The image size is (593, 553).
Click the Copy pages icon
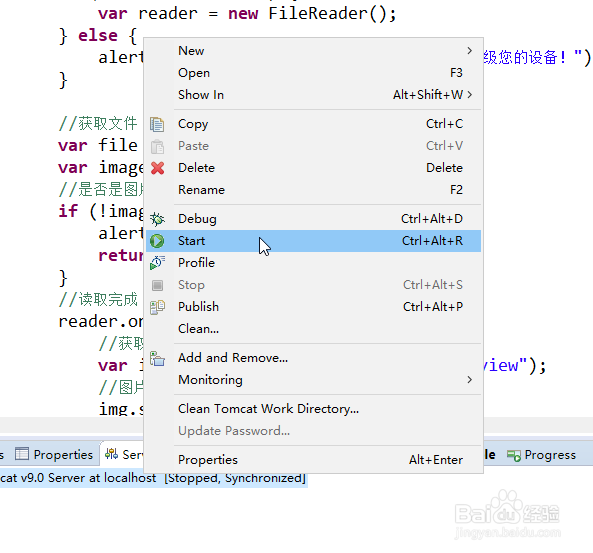click(157, 124)
